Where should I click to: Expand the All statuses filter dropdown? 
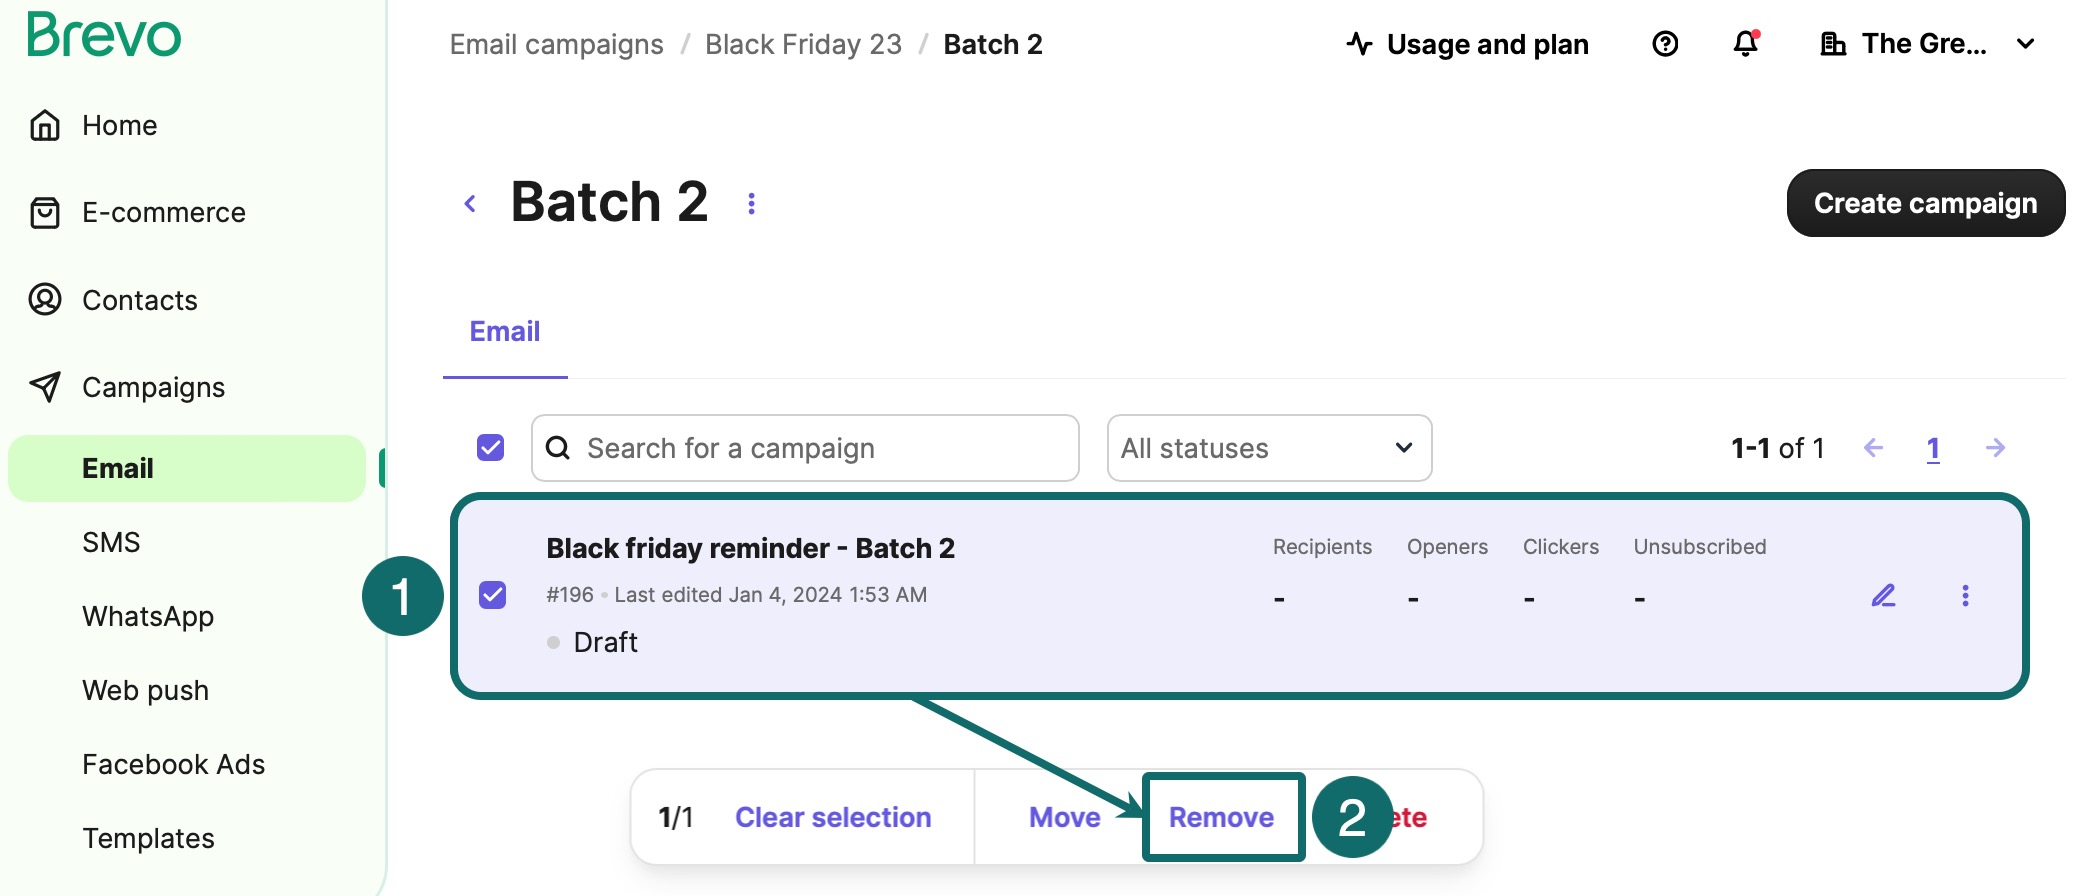click(1269, 448)
